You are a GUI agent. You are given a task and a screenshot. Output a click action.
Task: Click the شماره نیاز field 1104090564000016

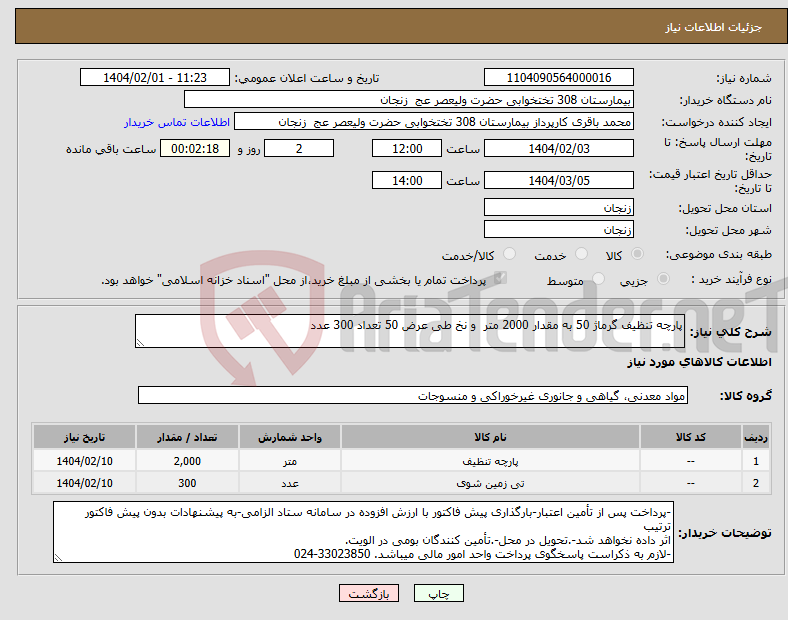coord(558,77)
